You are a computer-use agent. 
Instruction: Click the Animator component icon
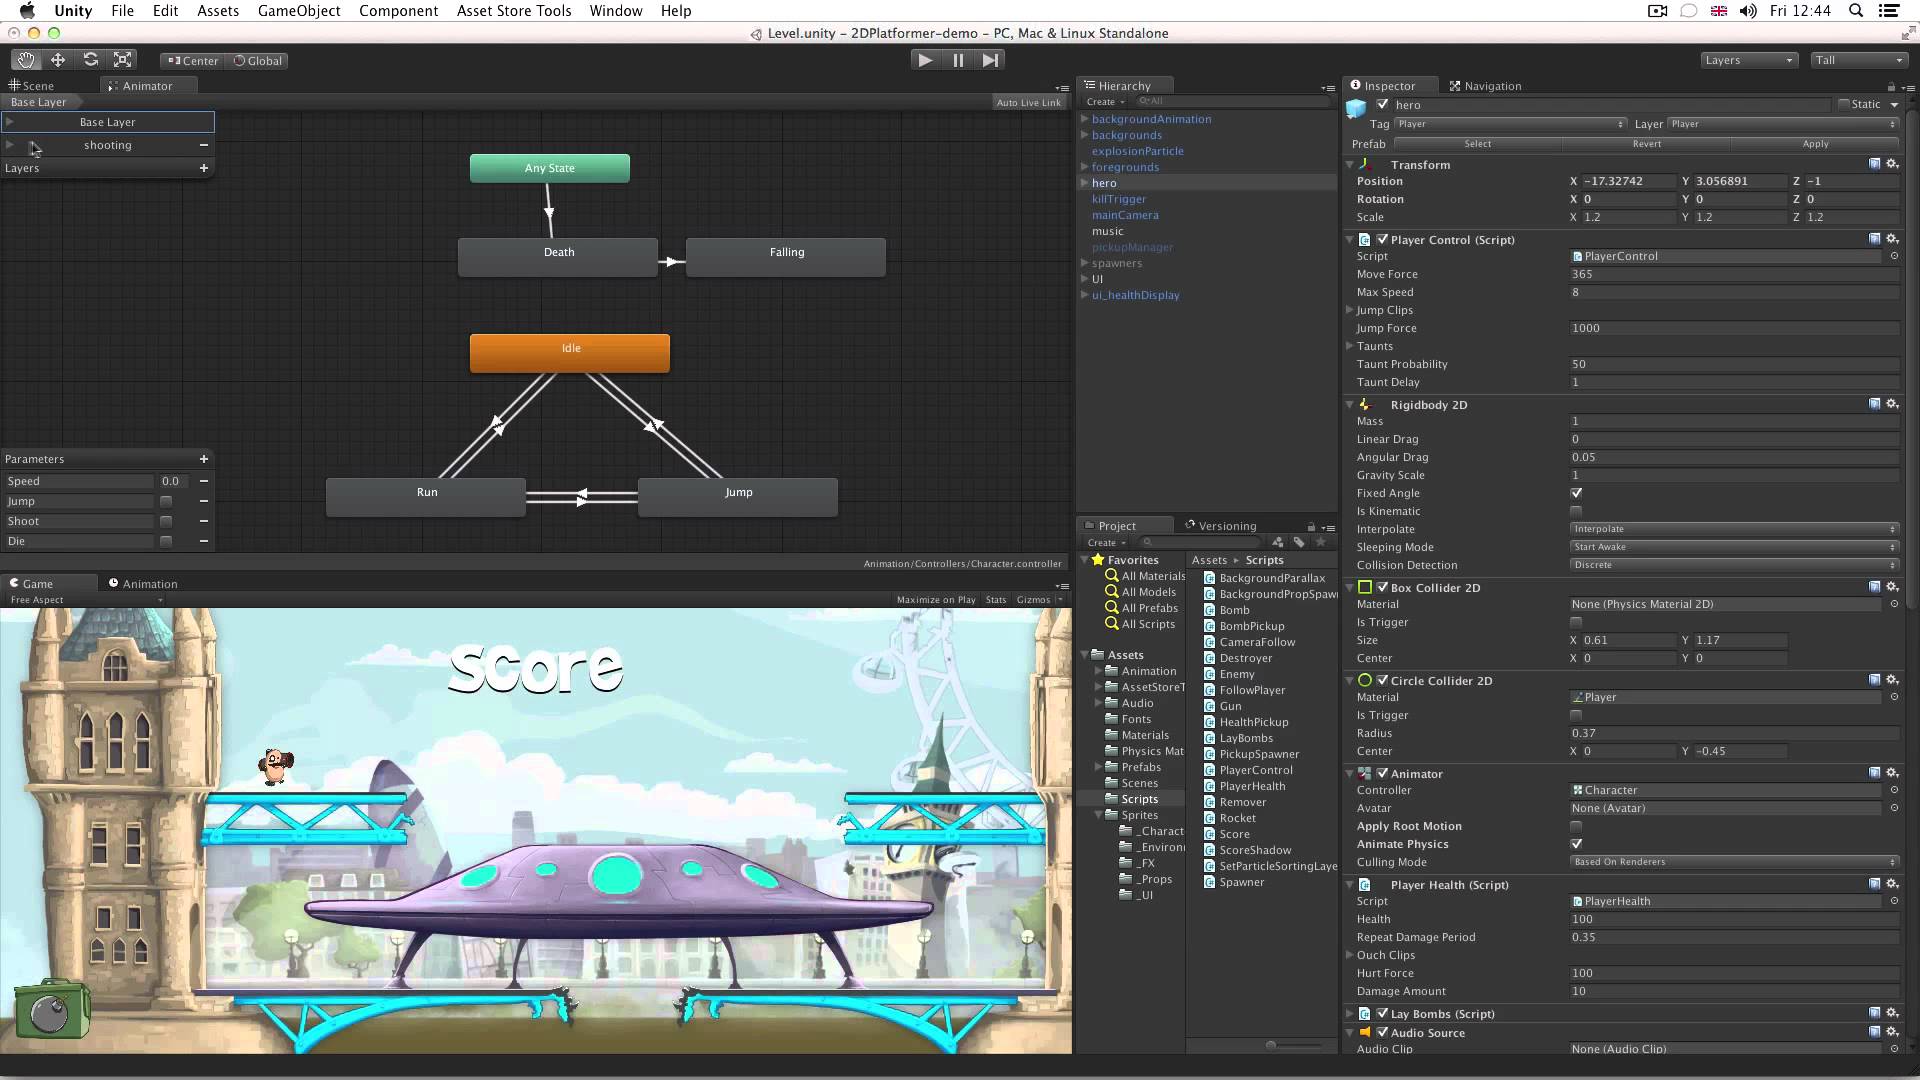pyautogui.click(x=1365, y=773)
